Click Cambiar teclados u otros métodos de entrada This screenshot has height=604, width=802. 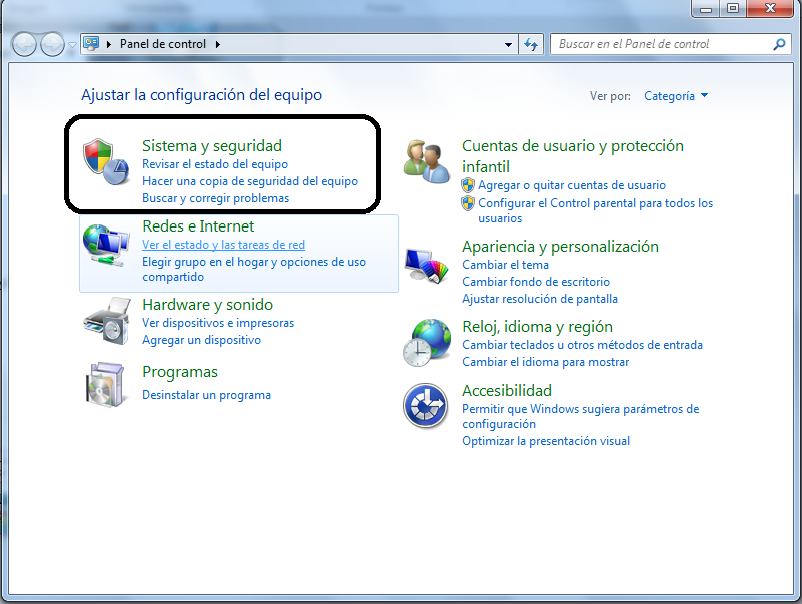point(582,345)
